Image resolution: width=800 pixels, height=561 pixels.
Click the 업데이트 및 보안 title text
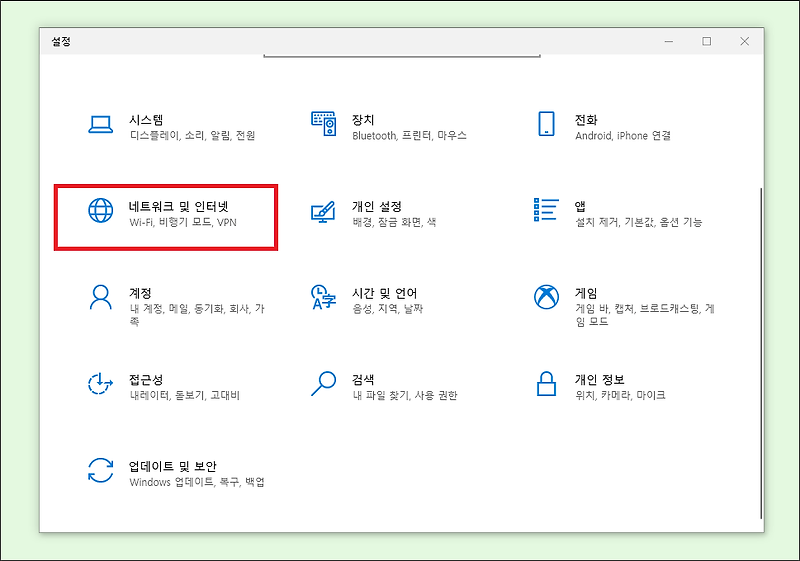[172, 466]
